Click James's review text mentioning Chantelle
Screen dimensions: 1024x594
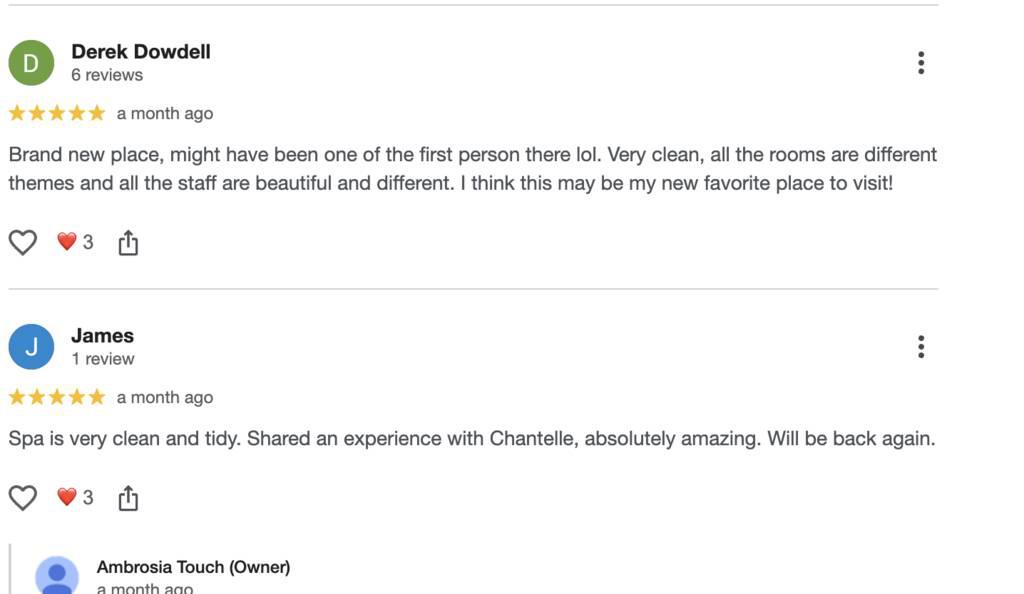(472, 438)
